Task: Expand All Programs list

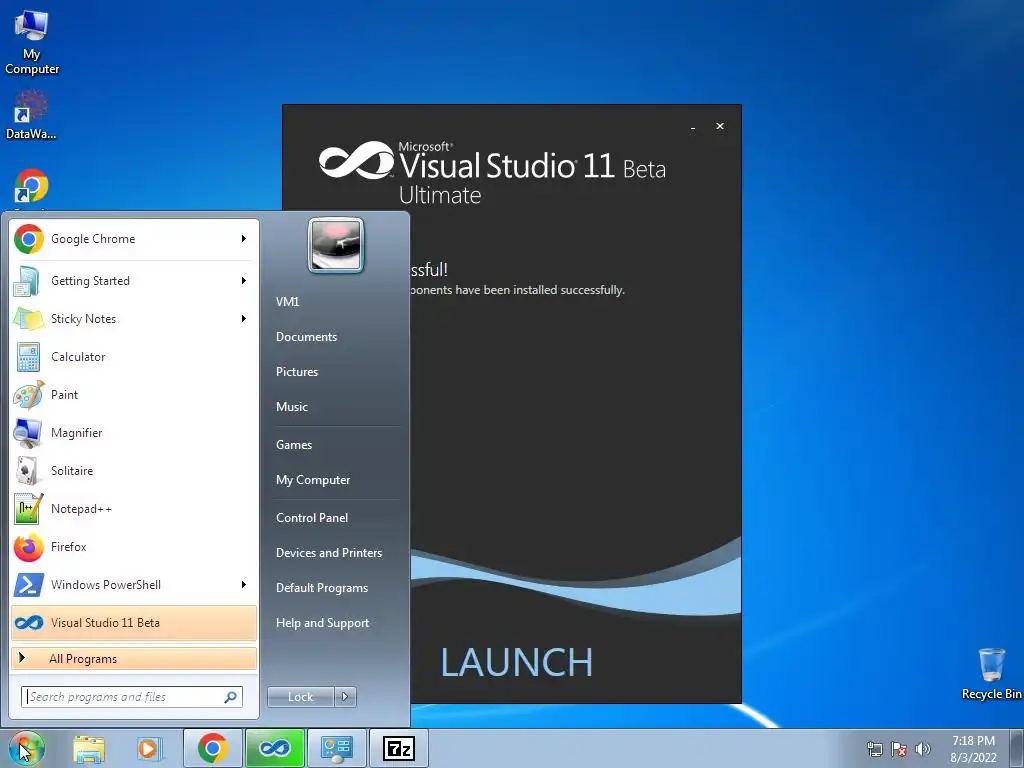Action: point(134,659)
